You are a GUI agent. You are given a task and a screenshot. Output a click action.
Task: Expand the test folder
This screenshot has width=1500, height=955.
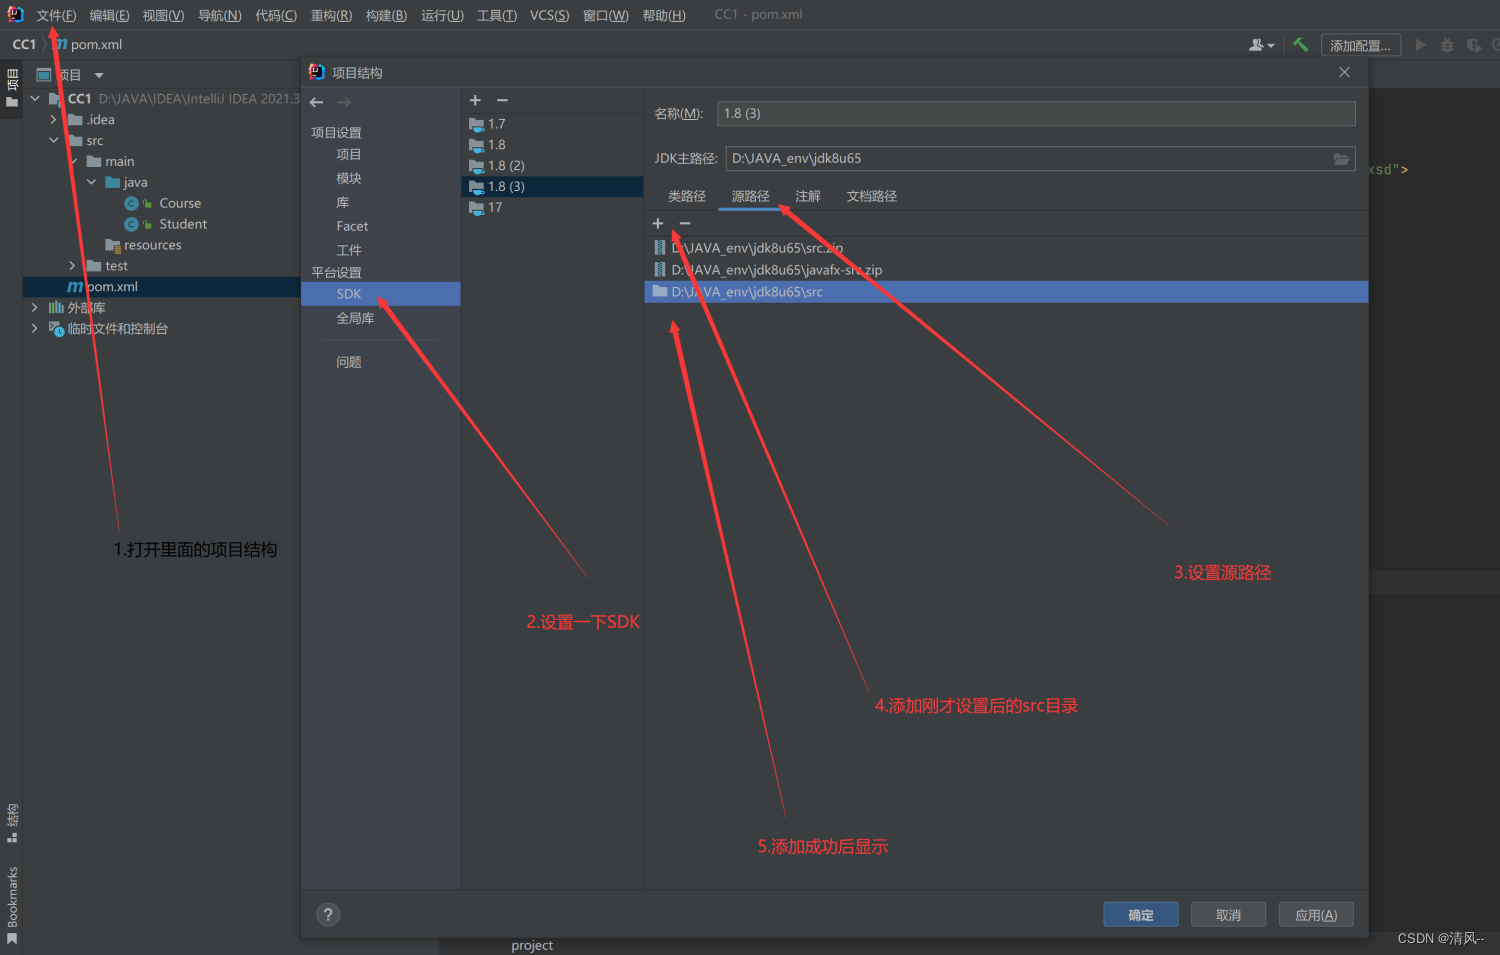coord(72,266)
